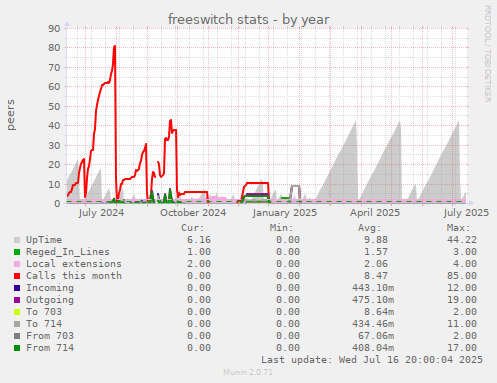Screen dimensions: 497x383
Task: Click To 703 average value 8.64m
Action: click(x=379, y=312)
